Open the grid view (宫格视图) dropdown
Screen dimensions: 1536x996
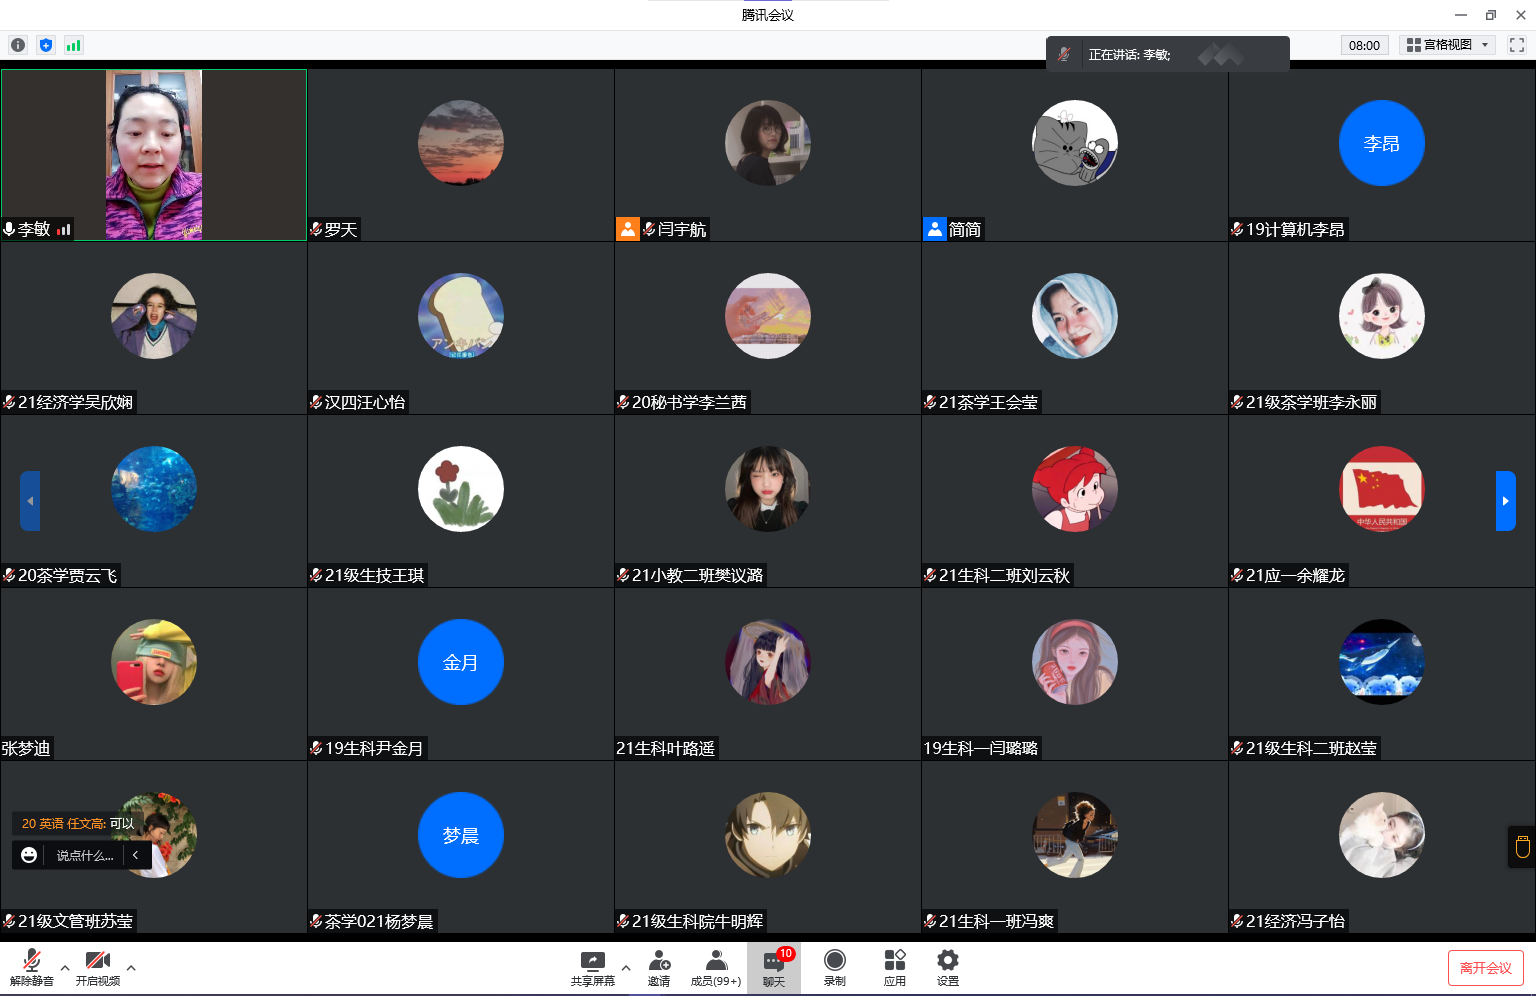[1447, 45]
